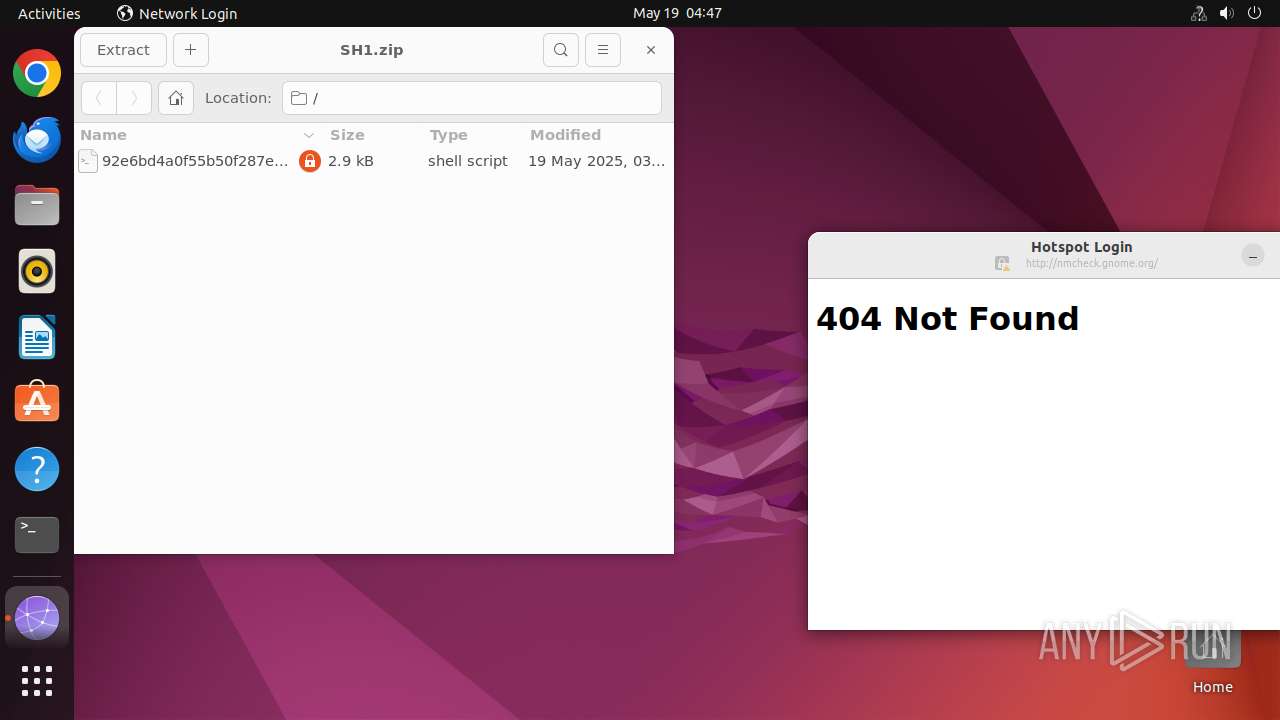The height and width of the screenshot is (720, 1280).
Task: Minimize the Hotspot Login window
Action: (x=1252, y=256)
